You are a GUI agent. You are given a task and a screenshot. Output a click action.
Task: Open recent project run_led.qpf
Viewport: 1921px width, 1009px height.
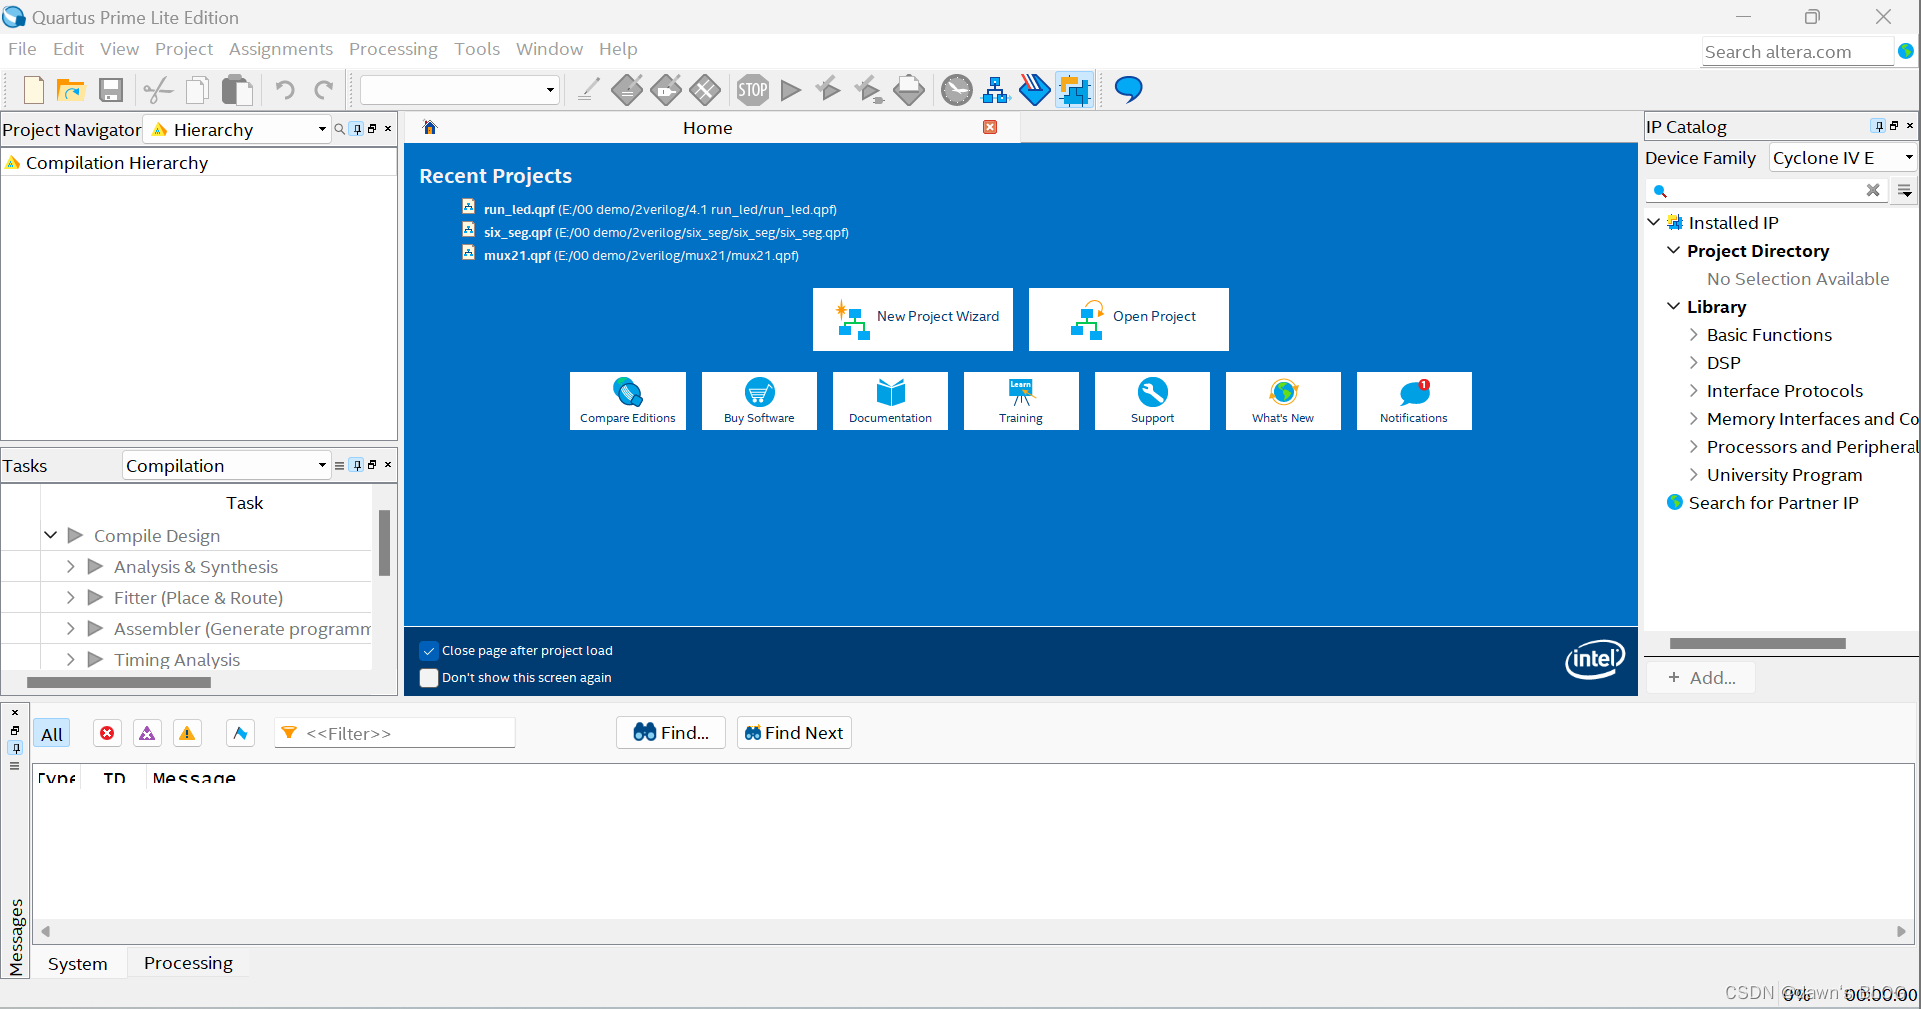pos(660,209)
